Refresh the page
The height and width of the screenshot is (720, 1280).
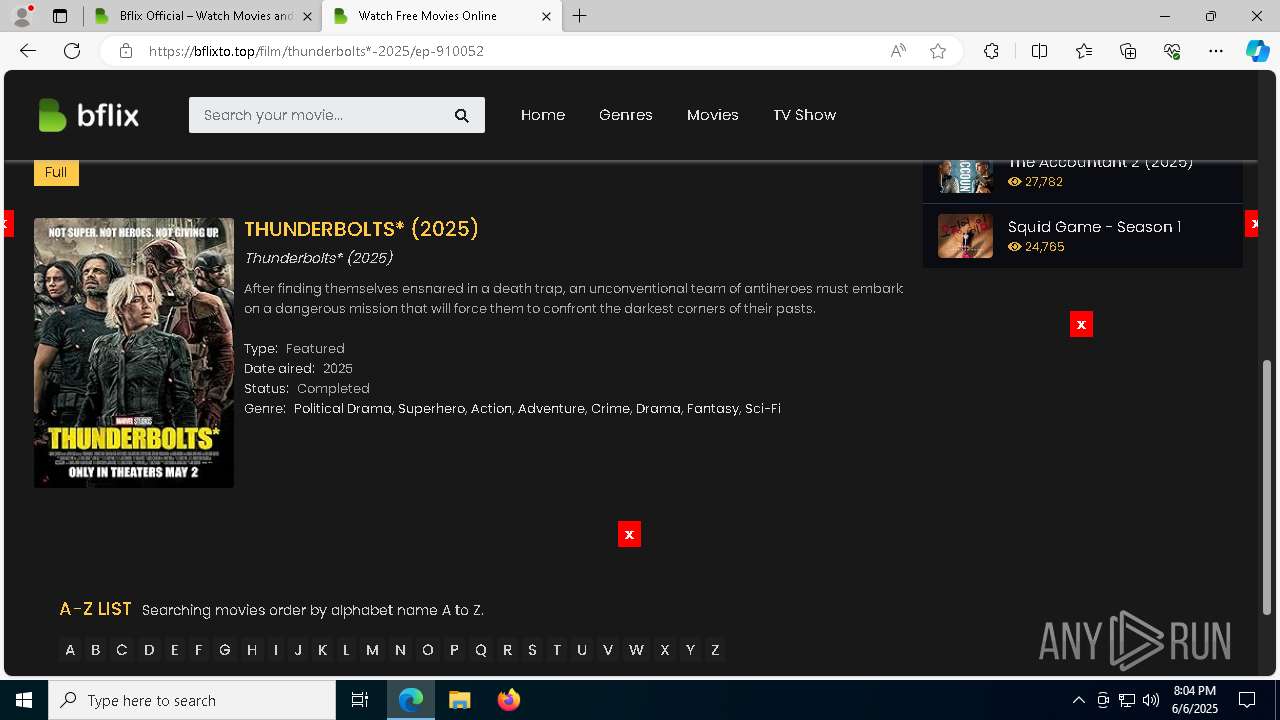72,51
